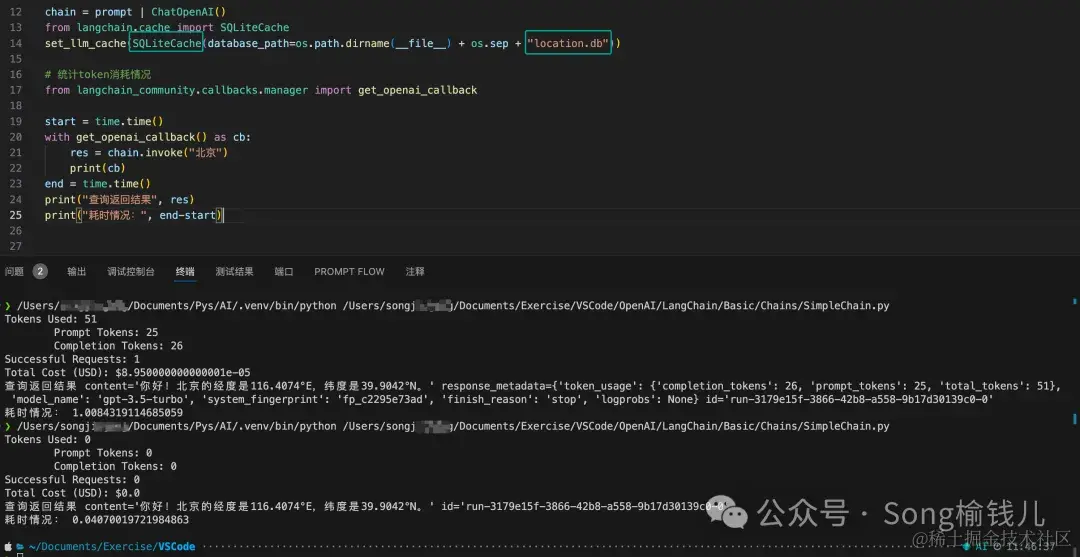This screenshot has height=557, width=1080.
Task: Click line number 15 in the gutter
Action: pos(16,59)
